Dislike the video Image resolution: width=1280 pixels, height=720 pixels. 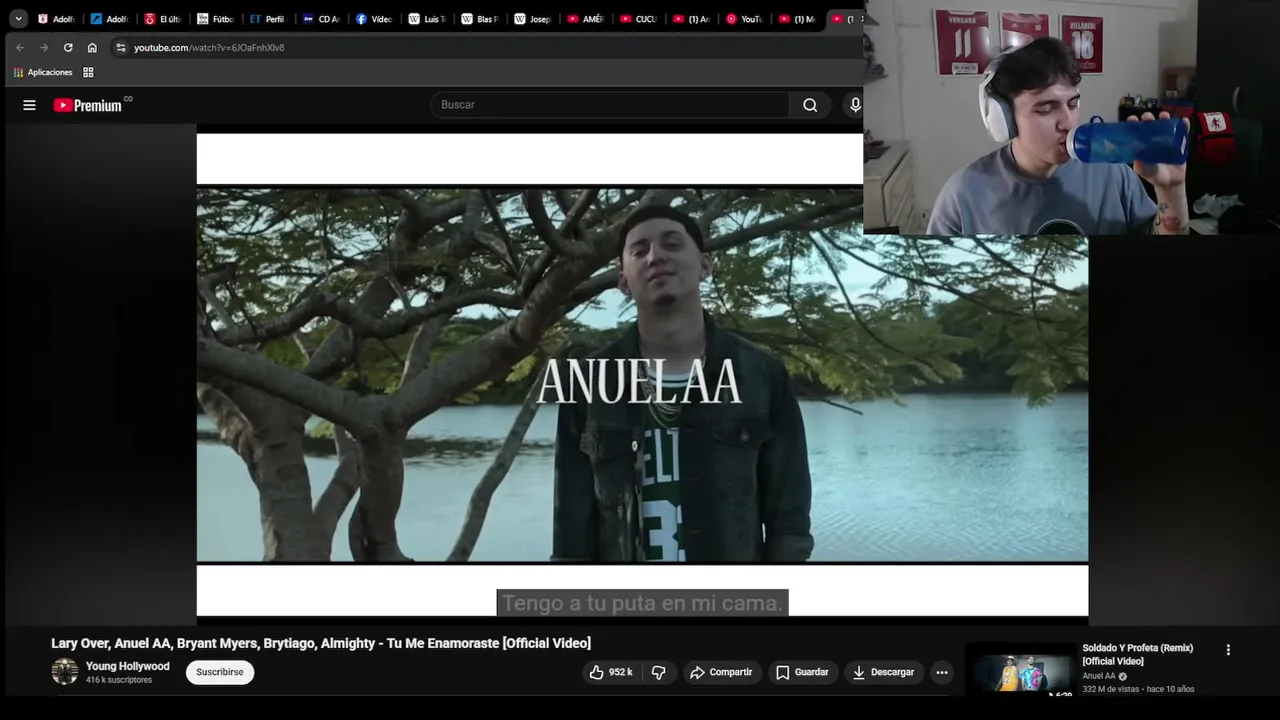[x=658, y=672]
